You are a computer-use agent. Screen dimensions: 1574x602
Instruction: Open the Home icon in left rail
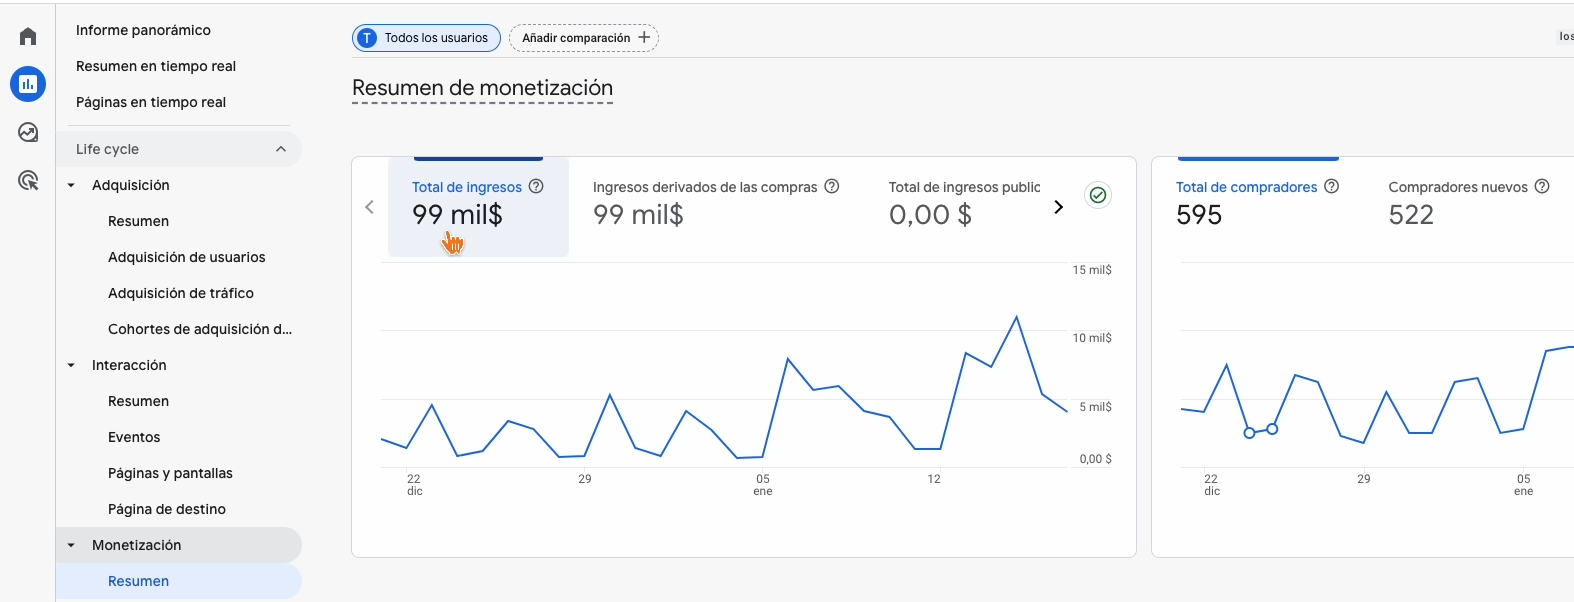(28, 37)
